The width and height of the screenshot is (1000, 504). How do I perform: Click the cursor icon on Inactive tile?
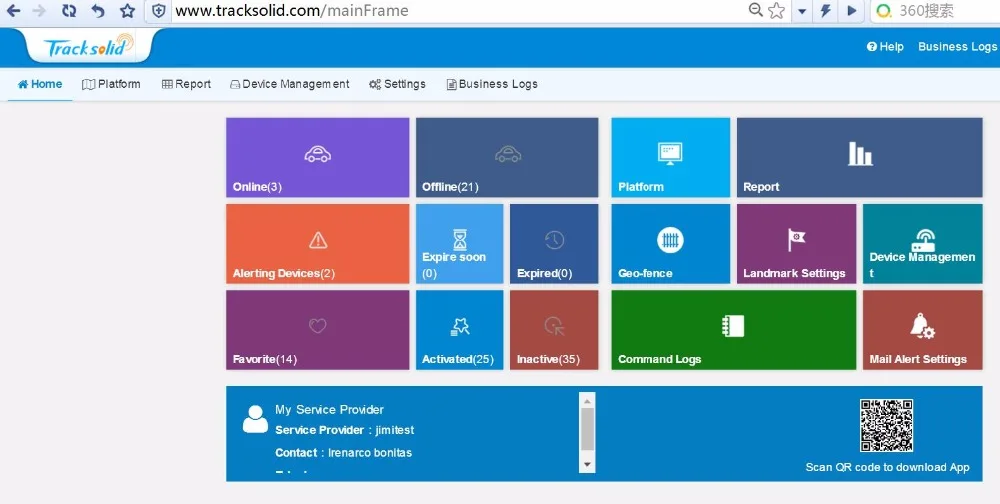[554, 326]
